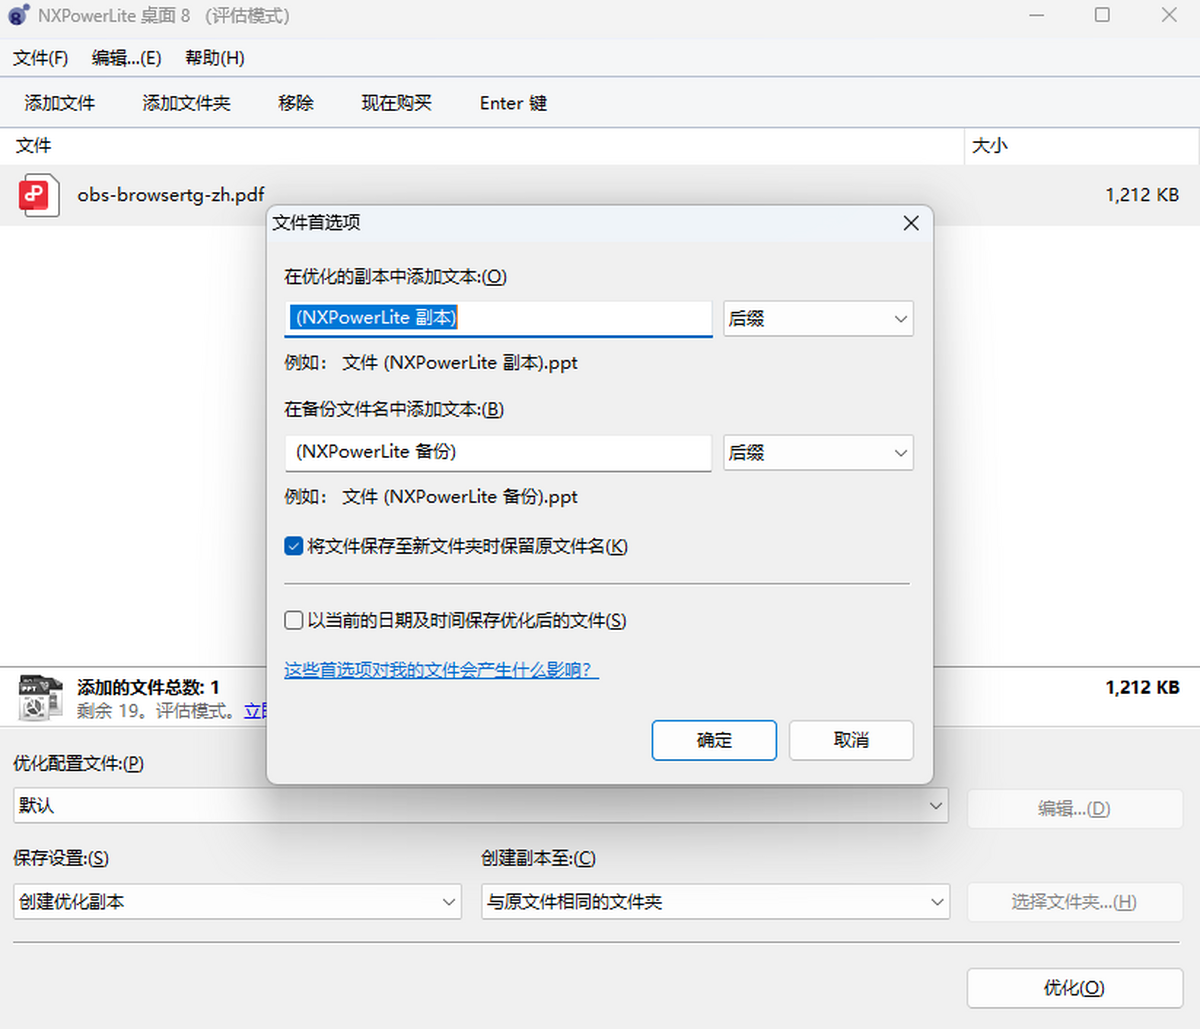Viewport: 1200px width, 1029px height.
Task: Toggle 将文件保存至新文件夹时保留原文件名 checkbox
Action: [294, 546]
